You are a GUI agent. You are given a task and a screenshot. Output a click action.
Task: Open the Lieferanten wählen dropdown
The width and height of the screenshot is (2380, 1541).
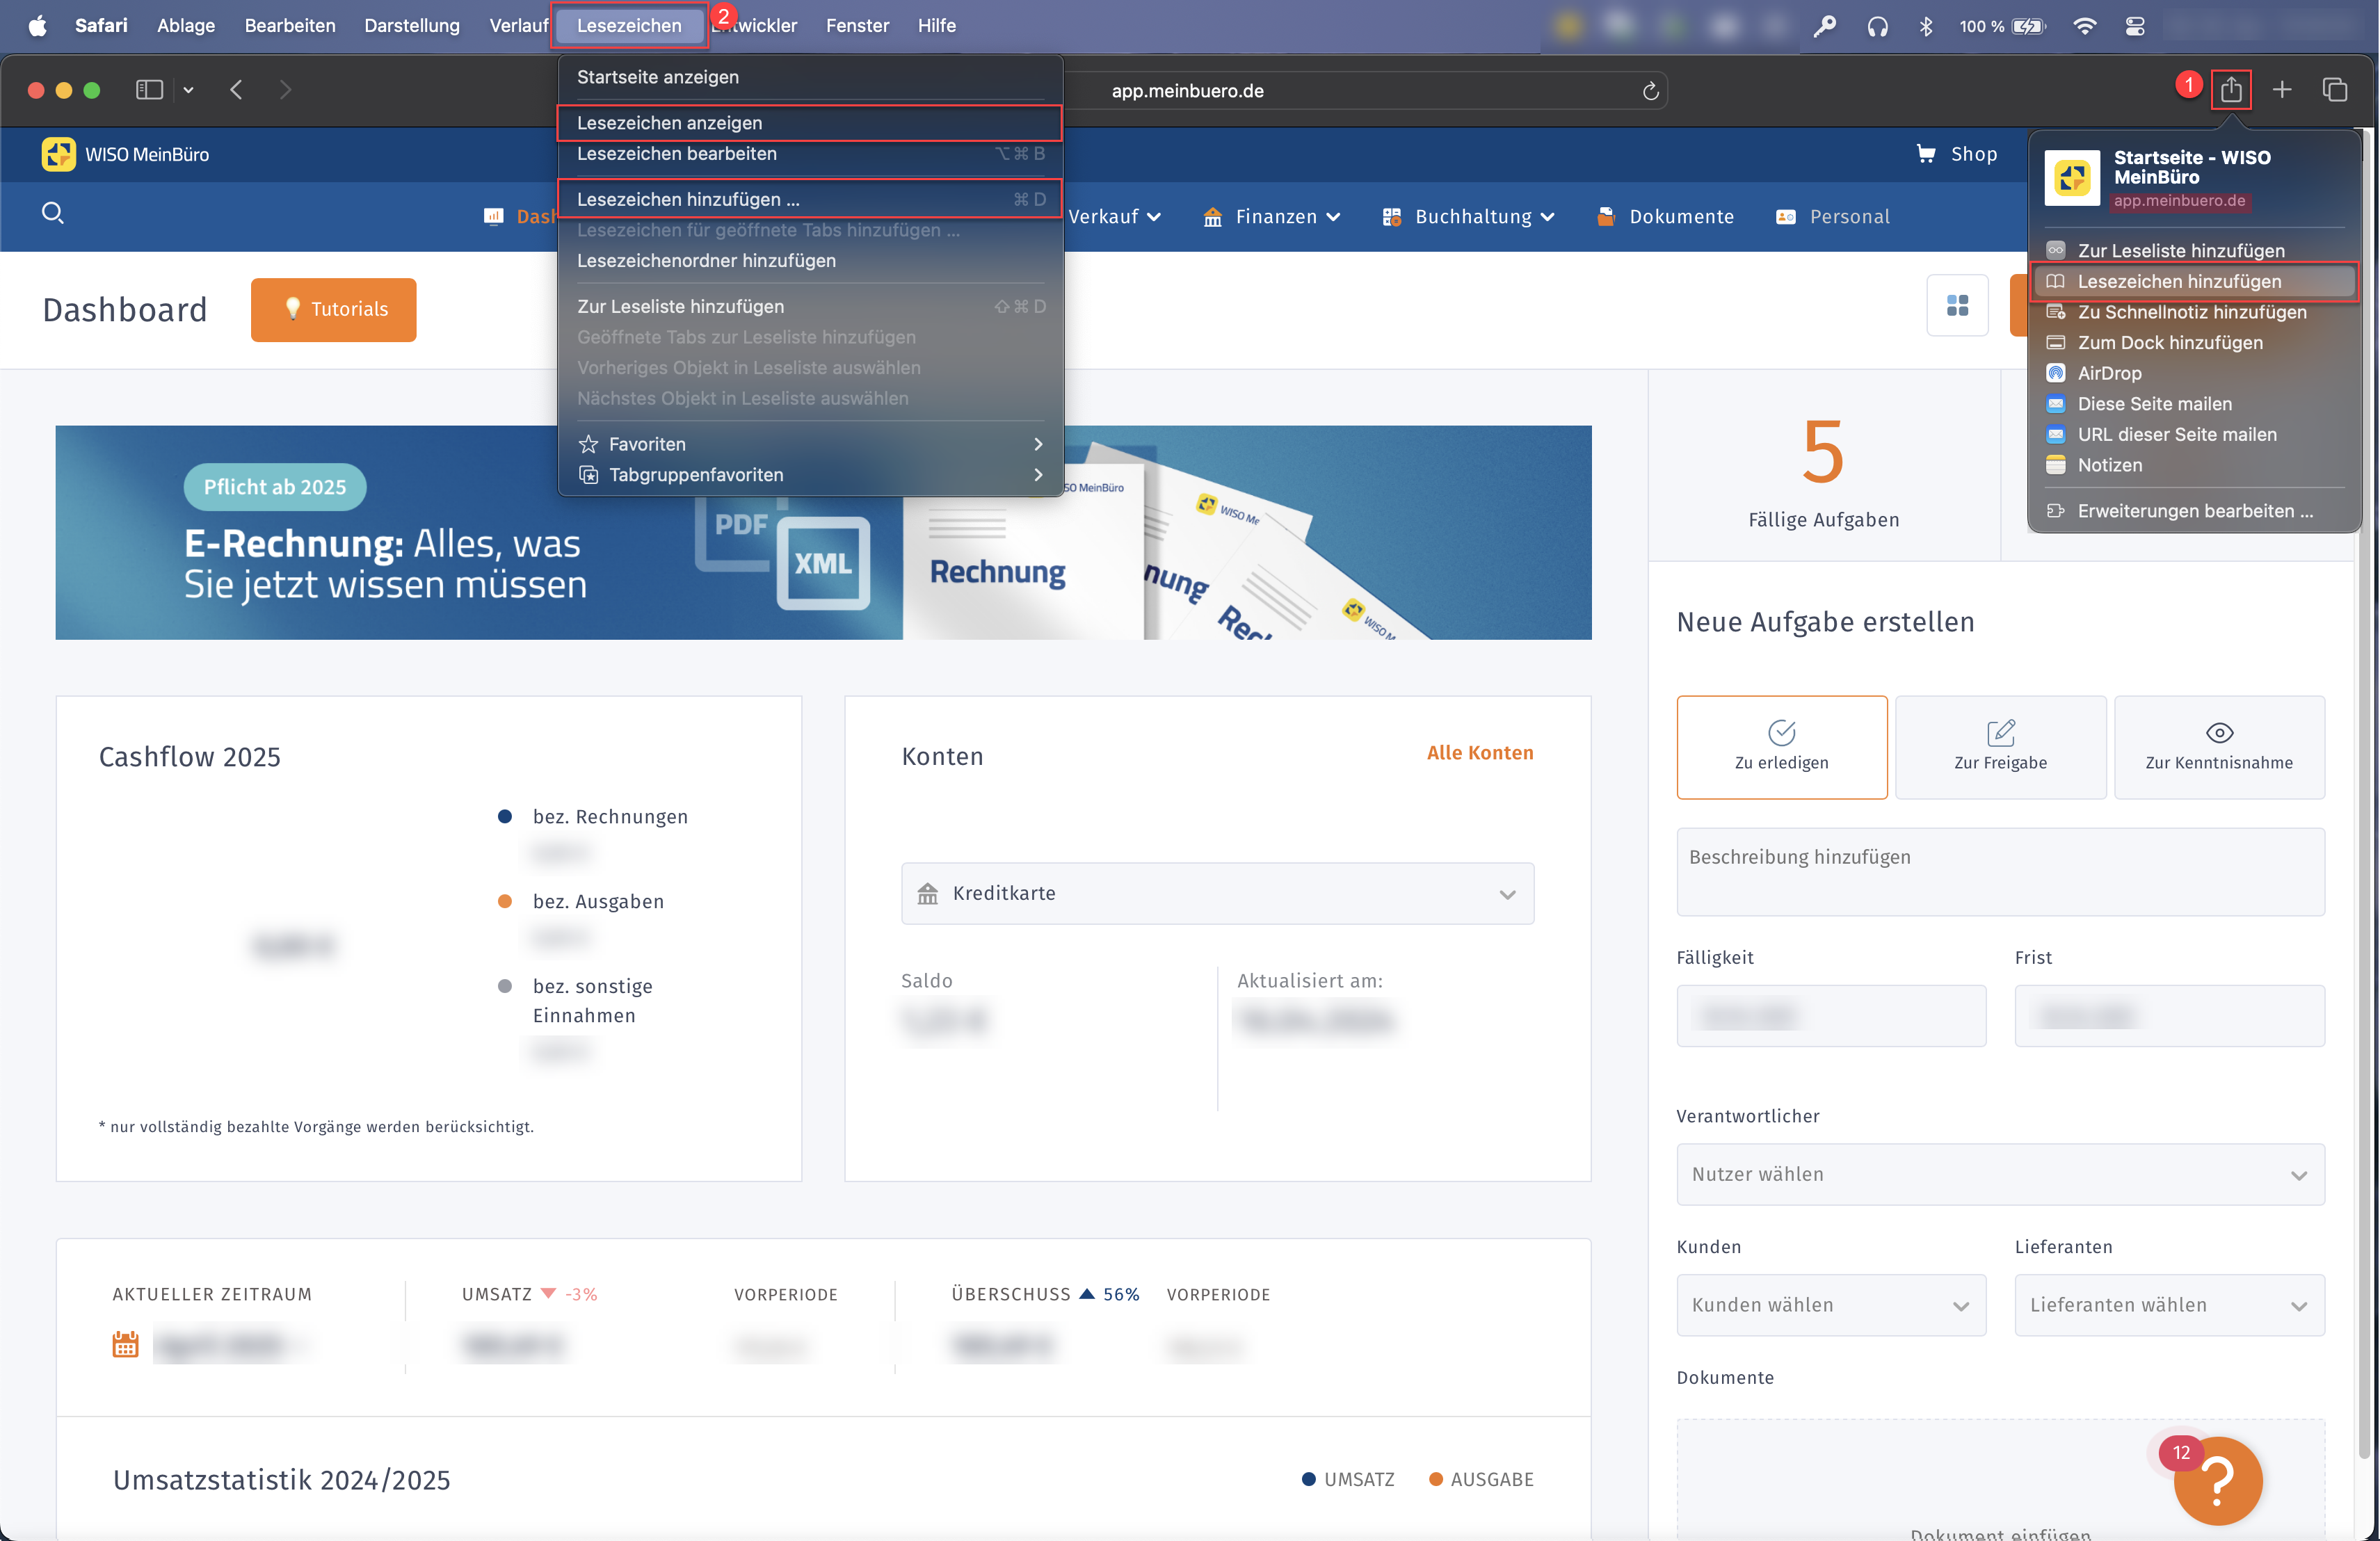2168,1304
